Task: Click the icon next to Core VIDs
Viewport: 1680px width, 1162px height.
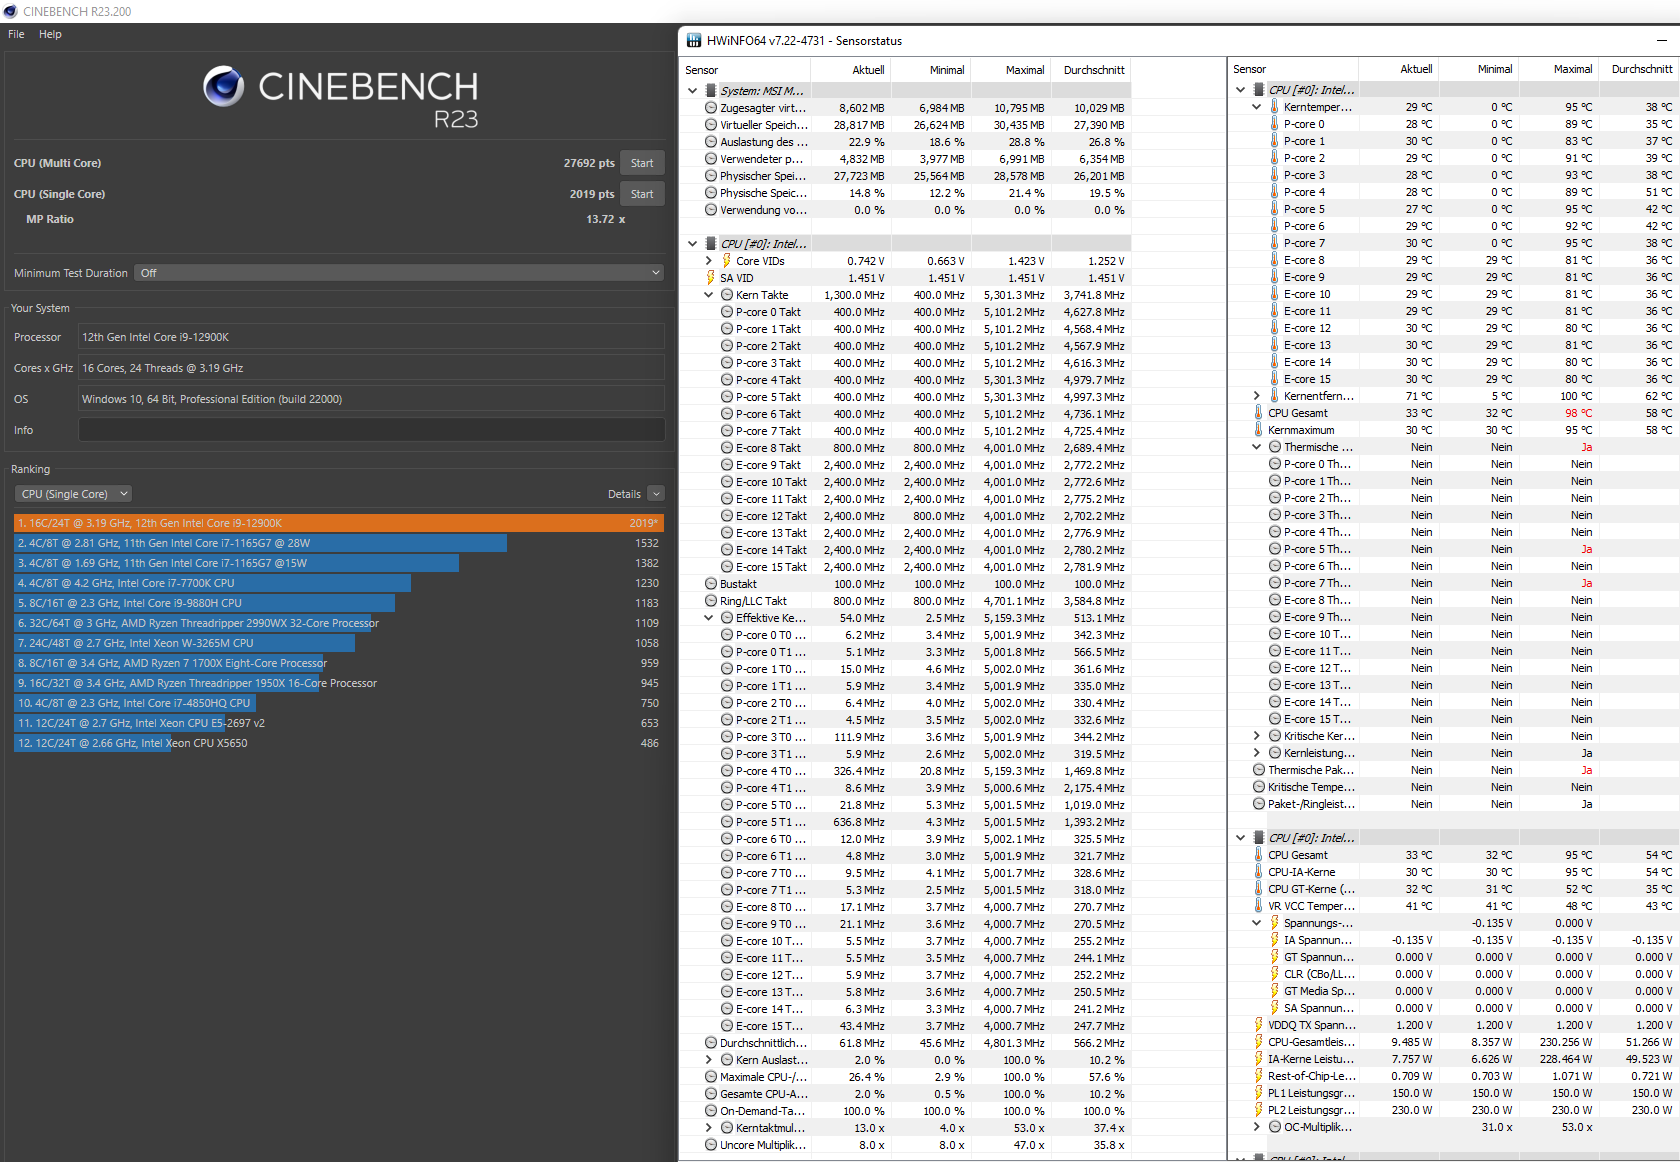Action: [727, 261]
